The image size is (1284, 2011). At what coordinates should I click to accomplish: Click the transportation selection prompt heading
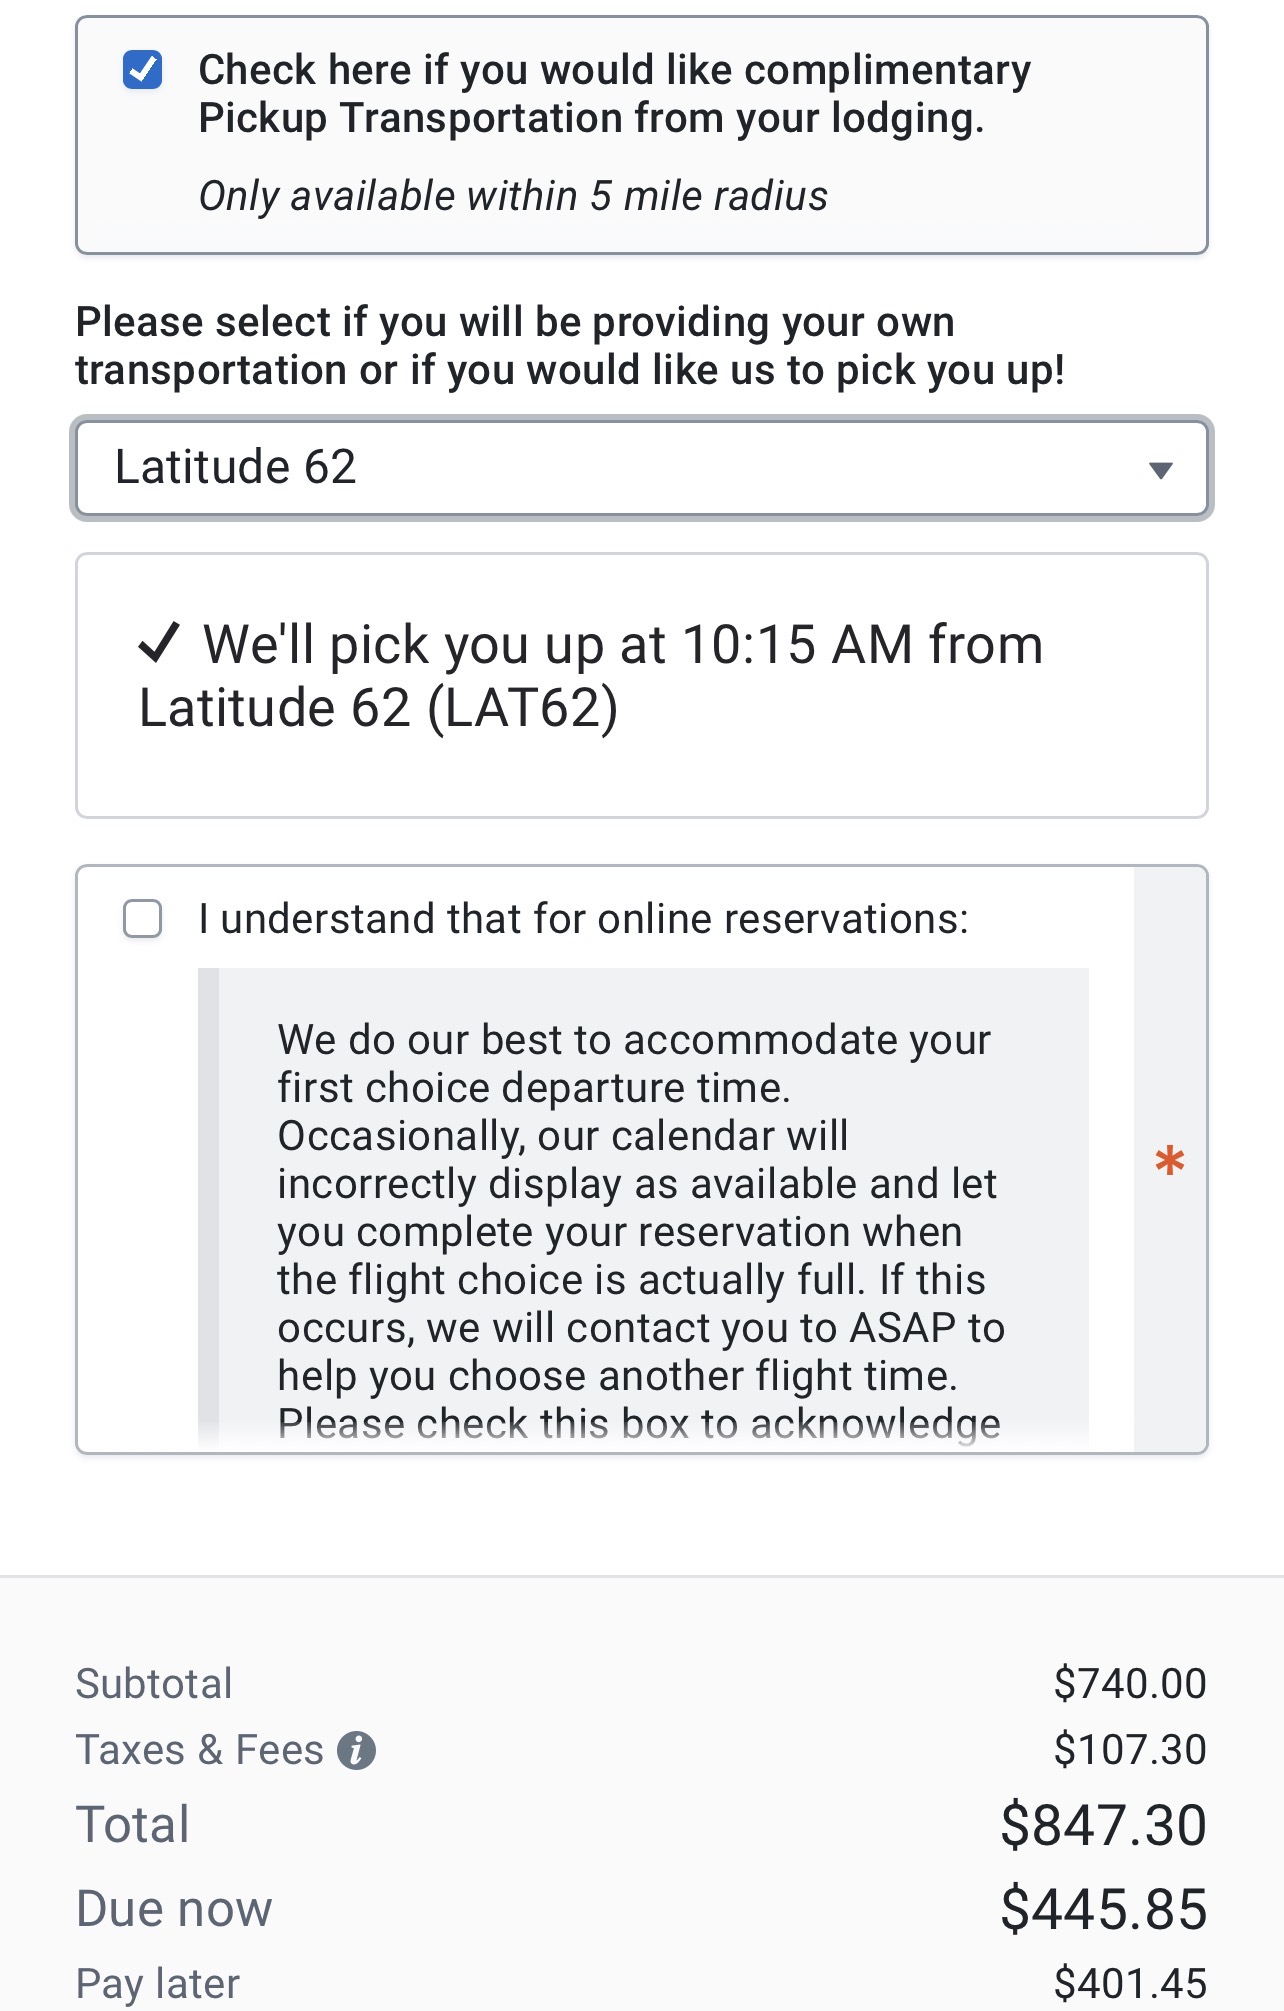pos(570,346)
